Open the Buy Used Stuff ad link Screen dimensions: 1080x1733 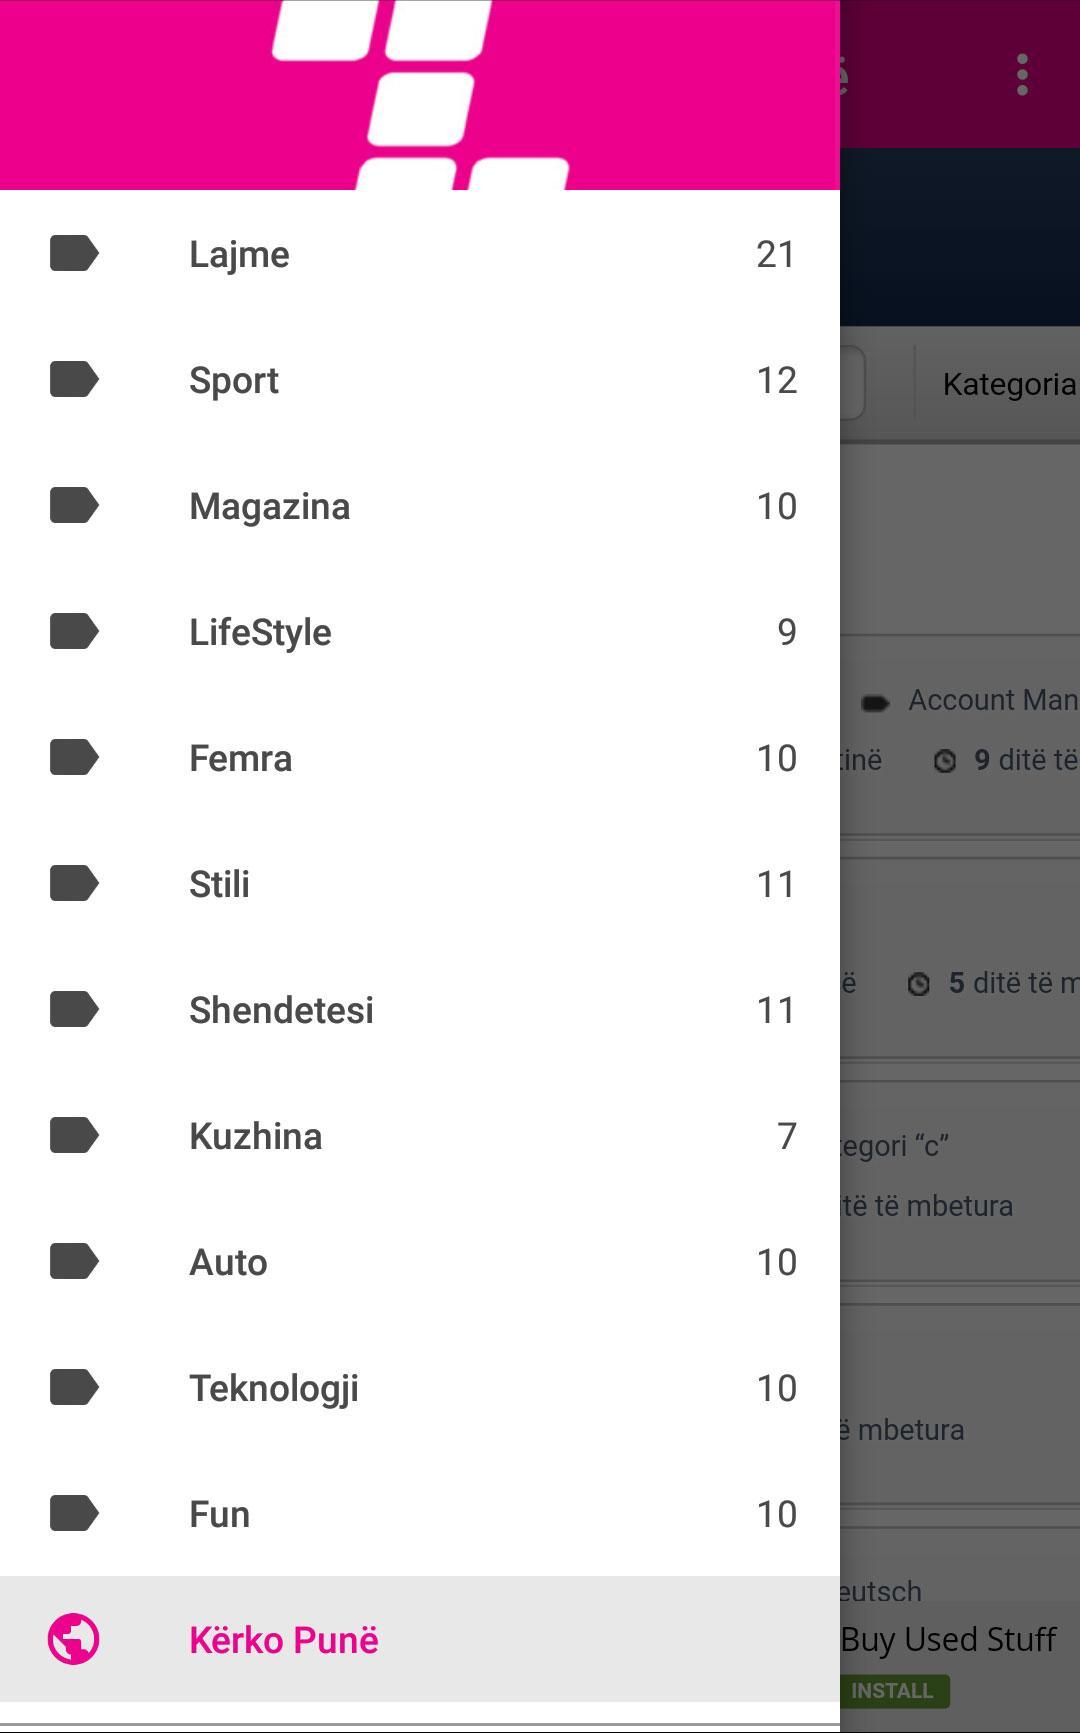[948, 1640]
